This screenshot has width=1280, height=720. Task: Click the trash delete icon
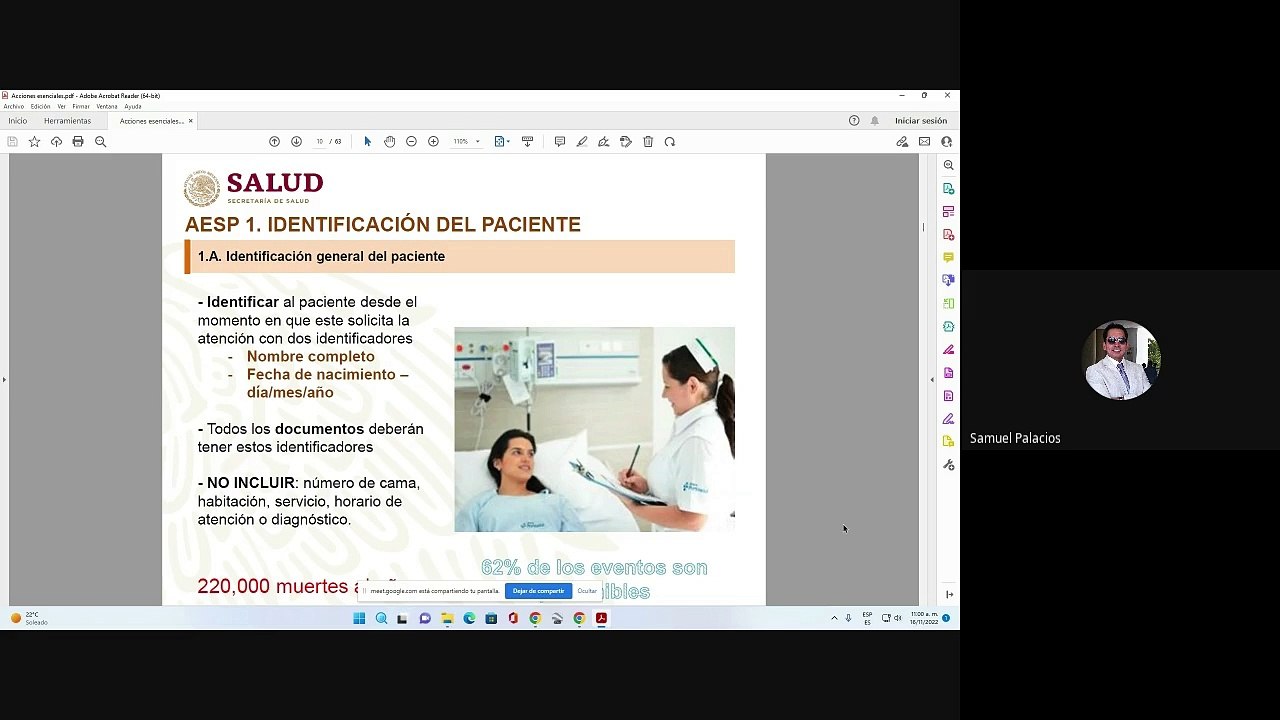click(x=648, y=142)
